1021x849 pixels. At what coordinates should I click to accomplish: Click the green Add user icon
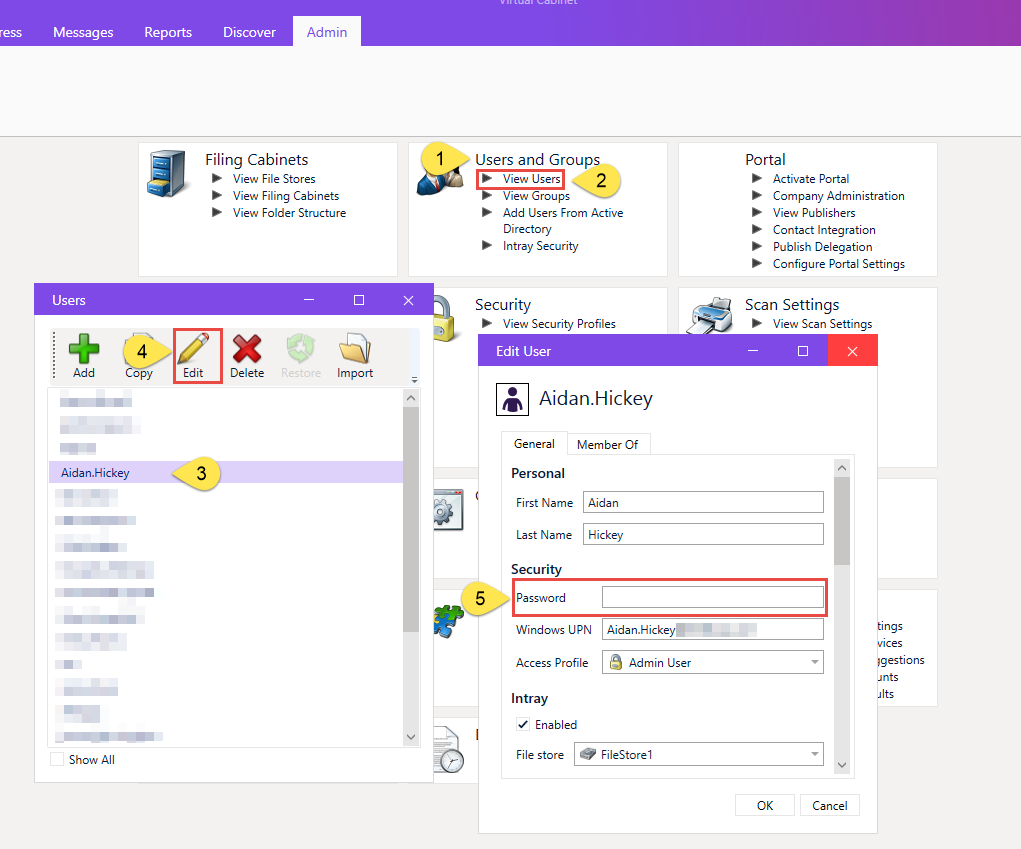(84, 348)
